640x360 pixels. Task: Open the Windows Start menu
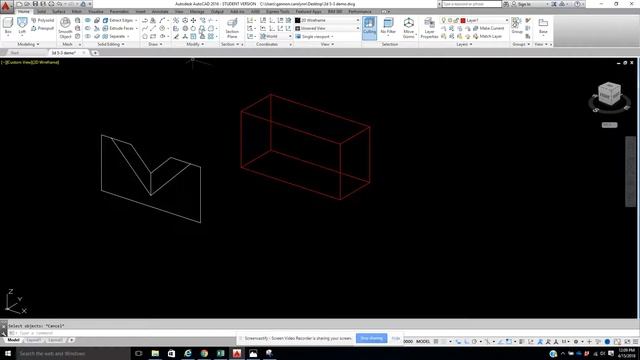pos(8,353)
